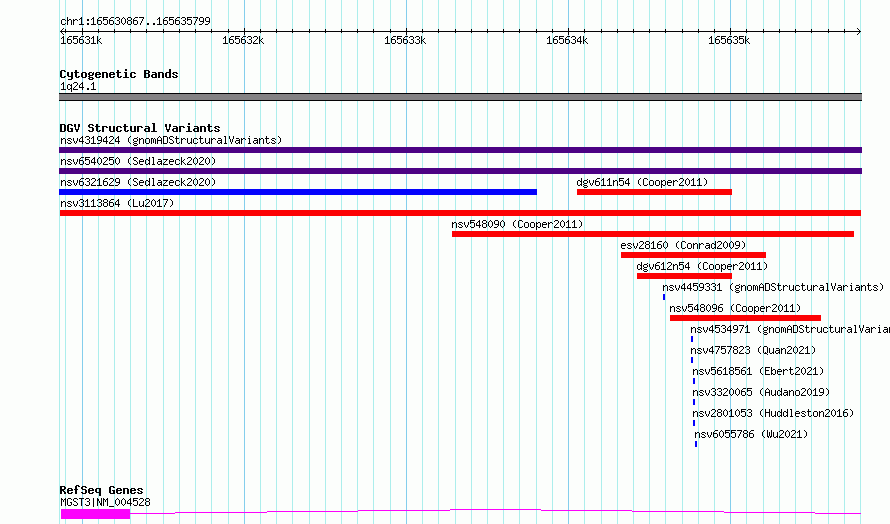Click the gray 1q24.1 cytogenetic band bar
Image resolution: width=890 pixels, height=524 pixels.
pyautogui.click(x=460, y=97)
